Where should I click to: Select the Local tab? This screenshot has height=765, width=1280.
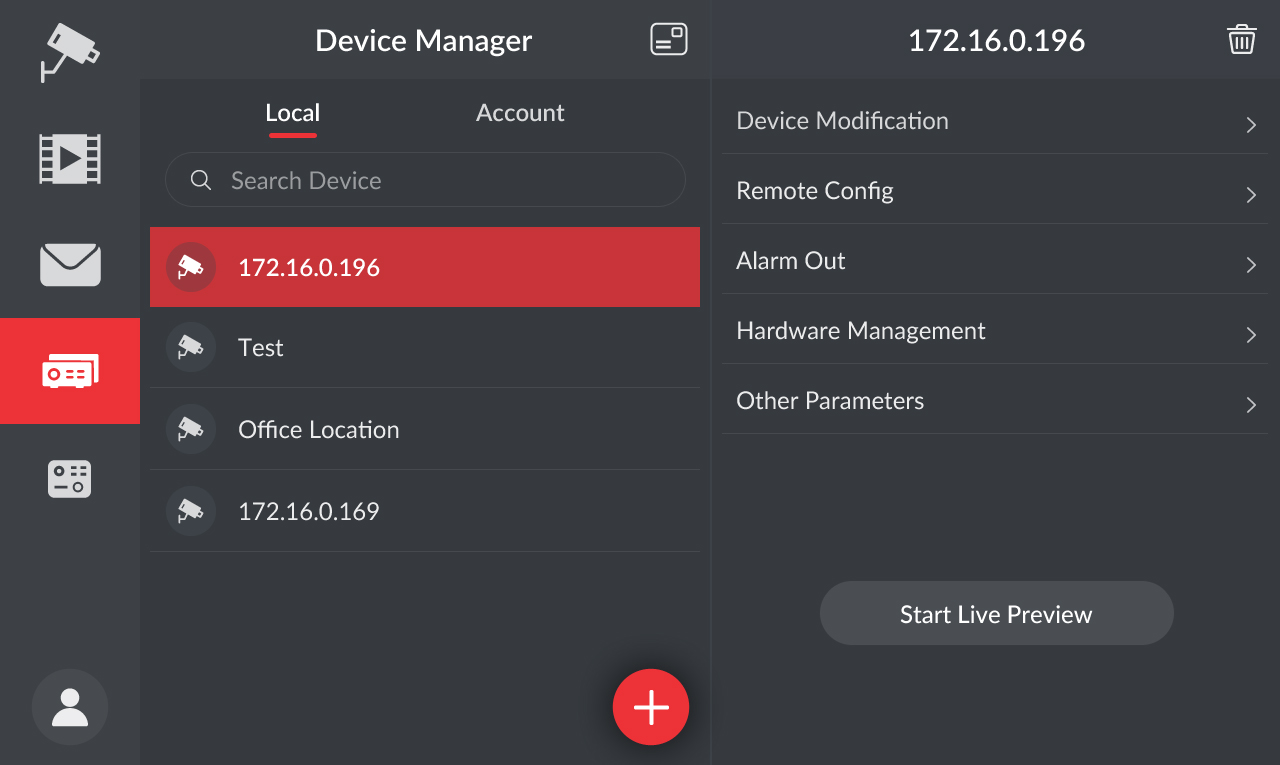[292, 113]
